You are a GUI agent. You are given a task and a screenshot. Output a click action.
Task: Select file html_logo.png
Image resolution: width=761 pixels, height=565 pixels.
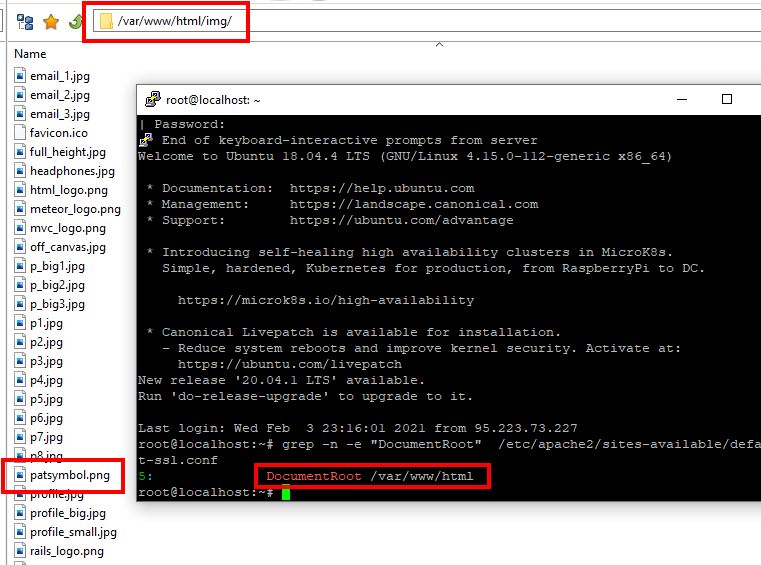tap(69, 190)
